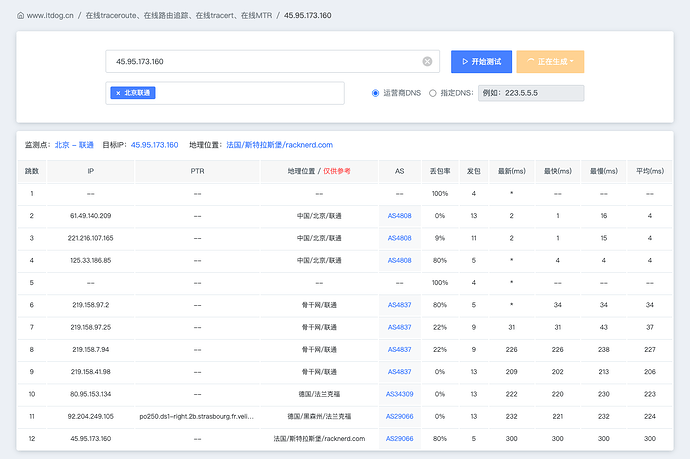
Task: Open AS29066 link in hop 11 row
Action: (400, 416)
